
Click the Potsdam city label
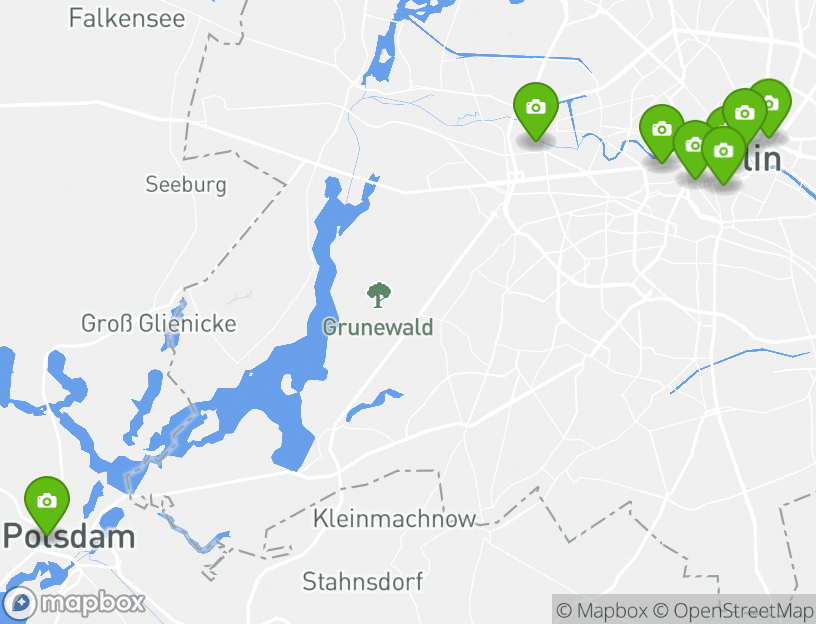69,536
